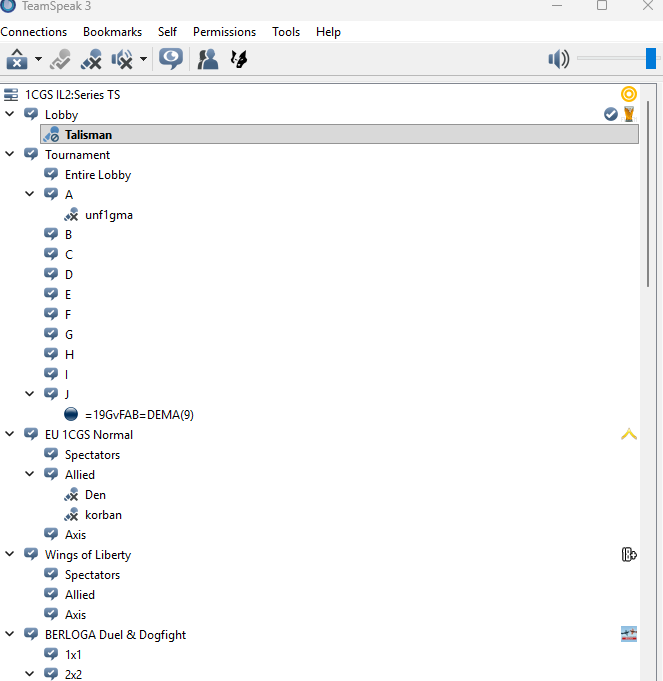The height and width of the screenshot is (681, 663).
Task: Collapse the BERLOGA Duel & Dogfight channel
Action: [10, 634]
